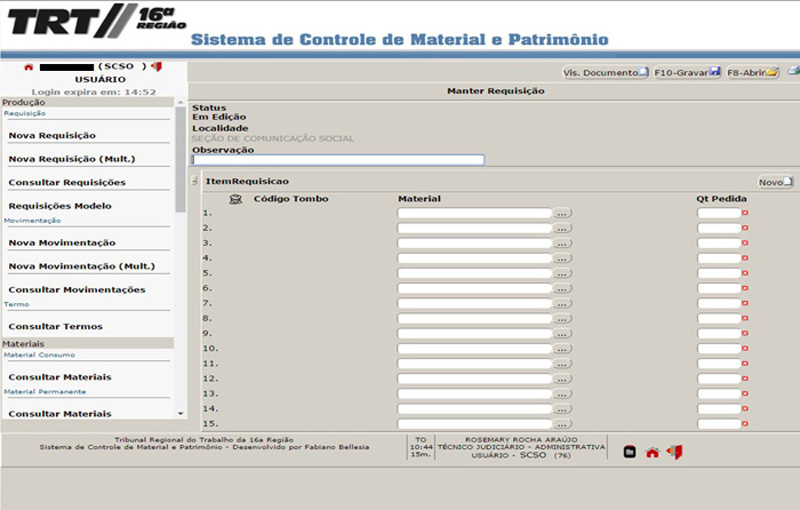This screenshot has height=510, width=800.
Task: Open material lookup for row 2
Action: pos(562,228)
